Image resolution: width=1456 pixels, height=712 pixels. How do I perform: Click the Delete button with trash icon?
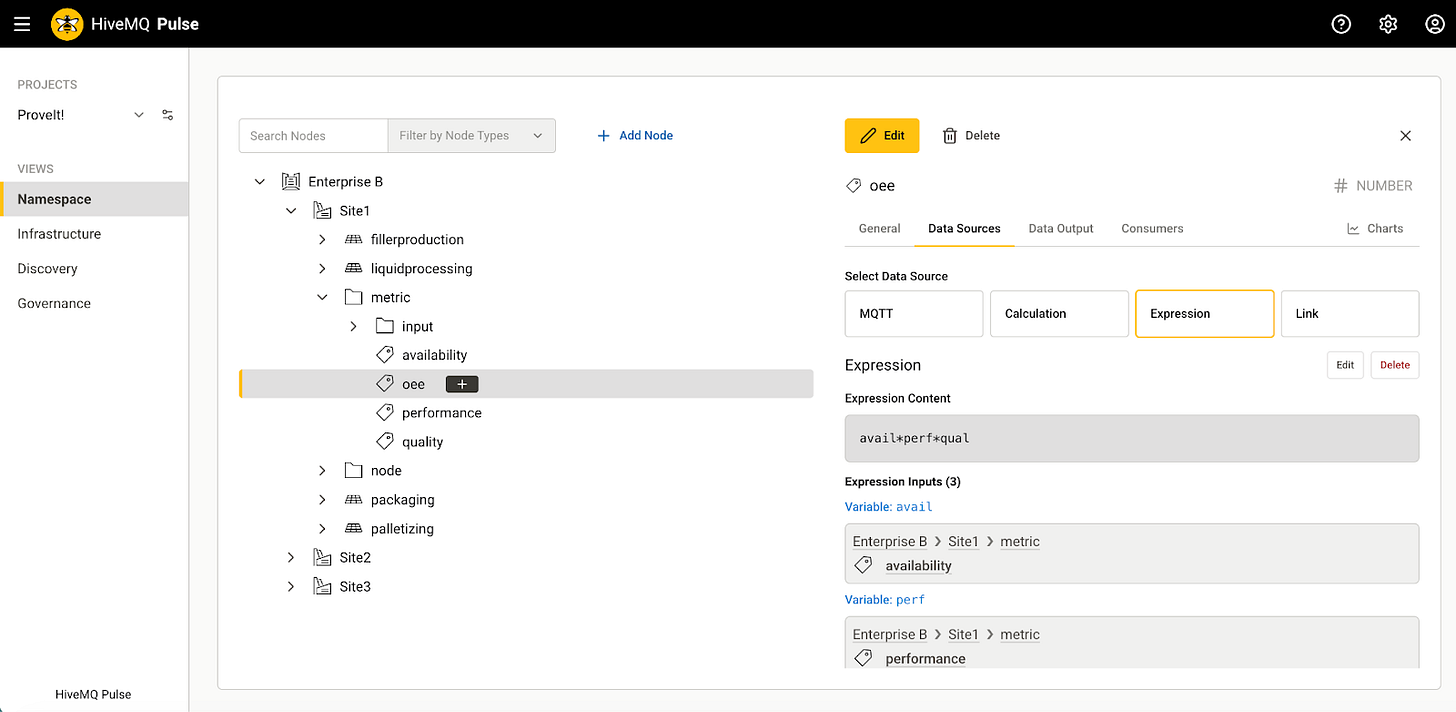pyautogui.click(x=971, y=136)
